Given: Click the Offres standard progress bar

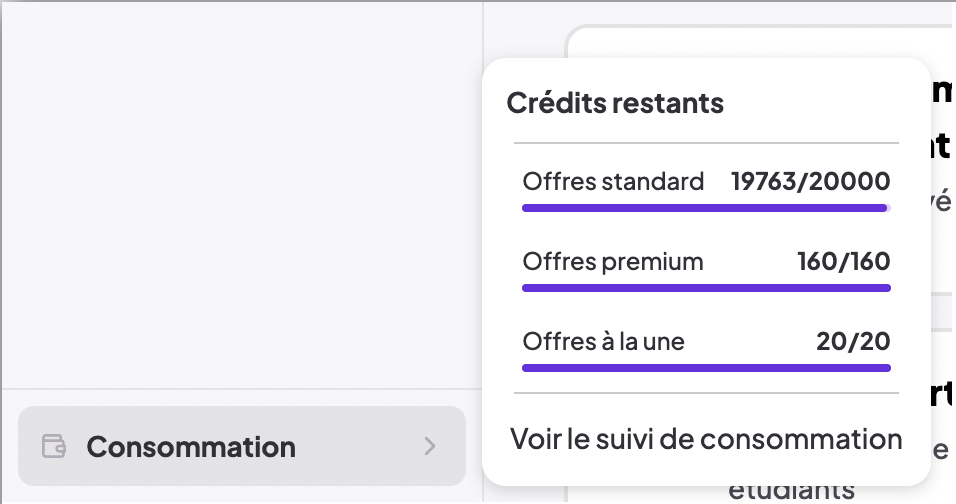Looking at the screenshot, I should pyautogui.click(x=704, y=208).
